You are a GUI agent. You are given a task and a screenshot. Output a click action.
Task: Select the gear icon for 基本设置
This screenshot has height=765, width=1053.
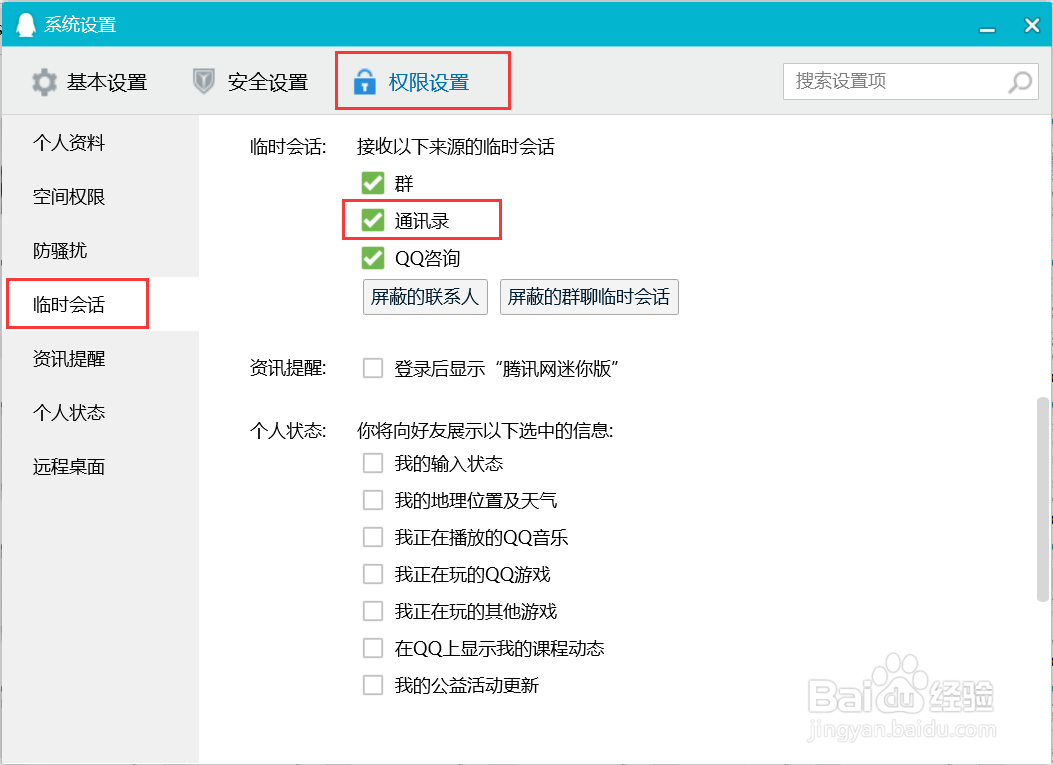[x=44, y=82]
